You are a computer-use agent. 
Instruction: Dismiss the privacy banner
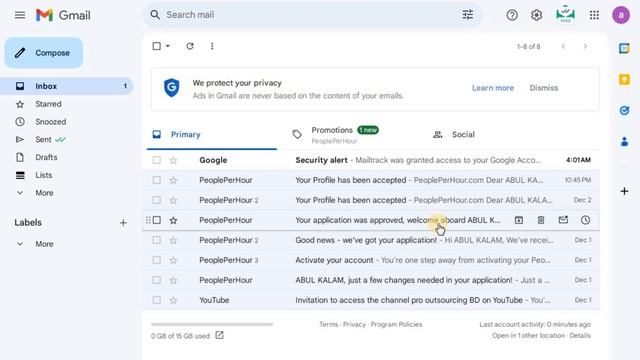click(x=544, y=88)
